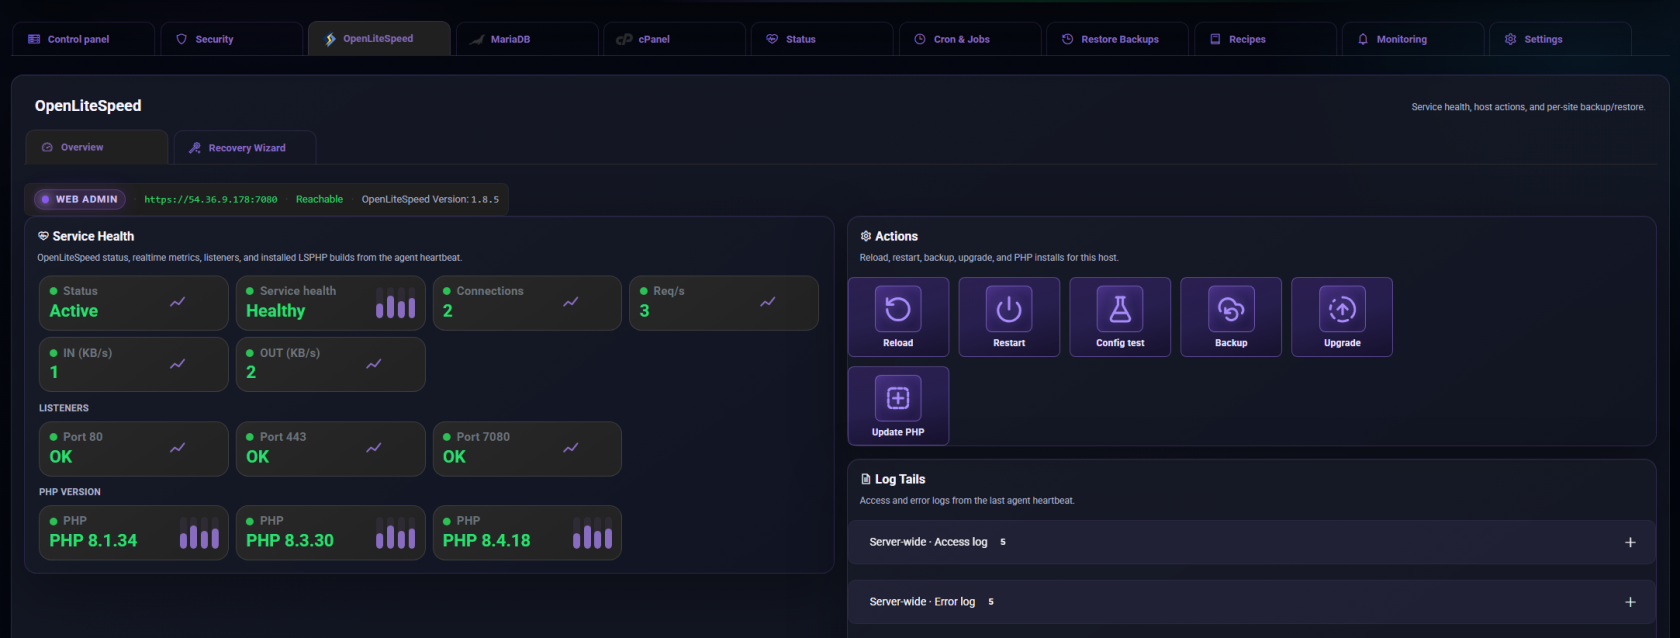Screen dimensions: 1680x638
Task: Expand the Server-wide Error log
Action: click(1251, 602)
